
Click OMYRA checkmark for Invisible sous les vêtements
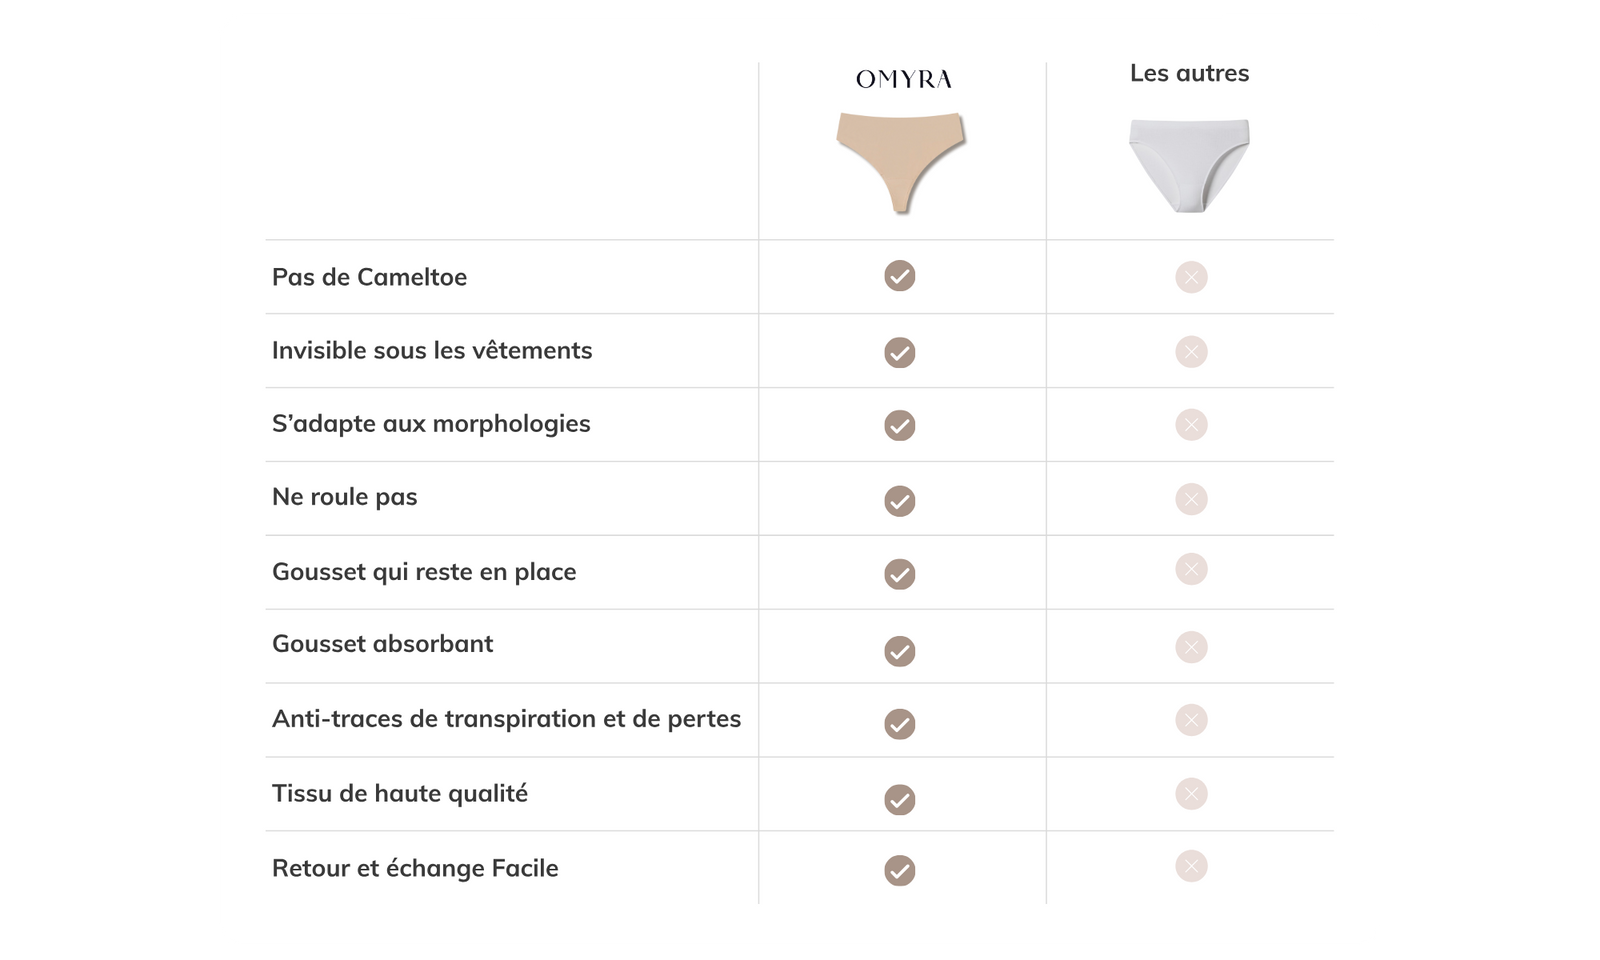[900, 352]
